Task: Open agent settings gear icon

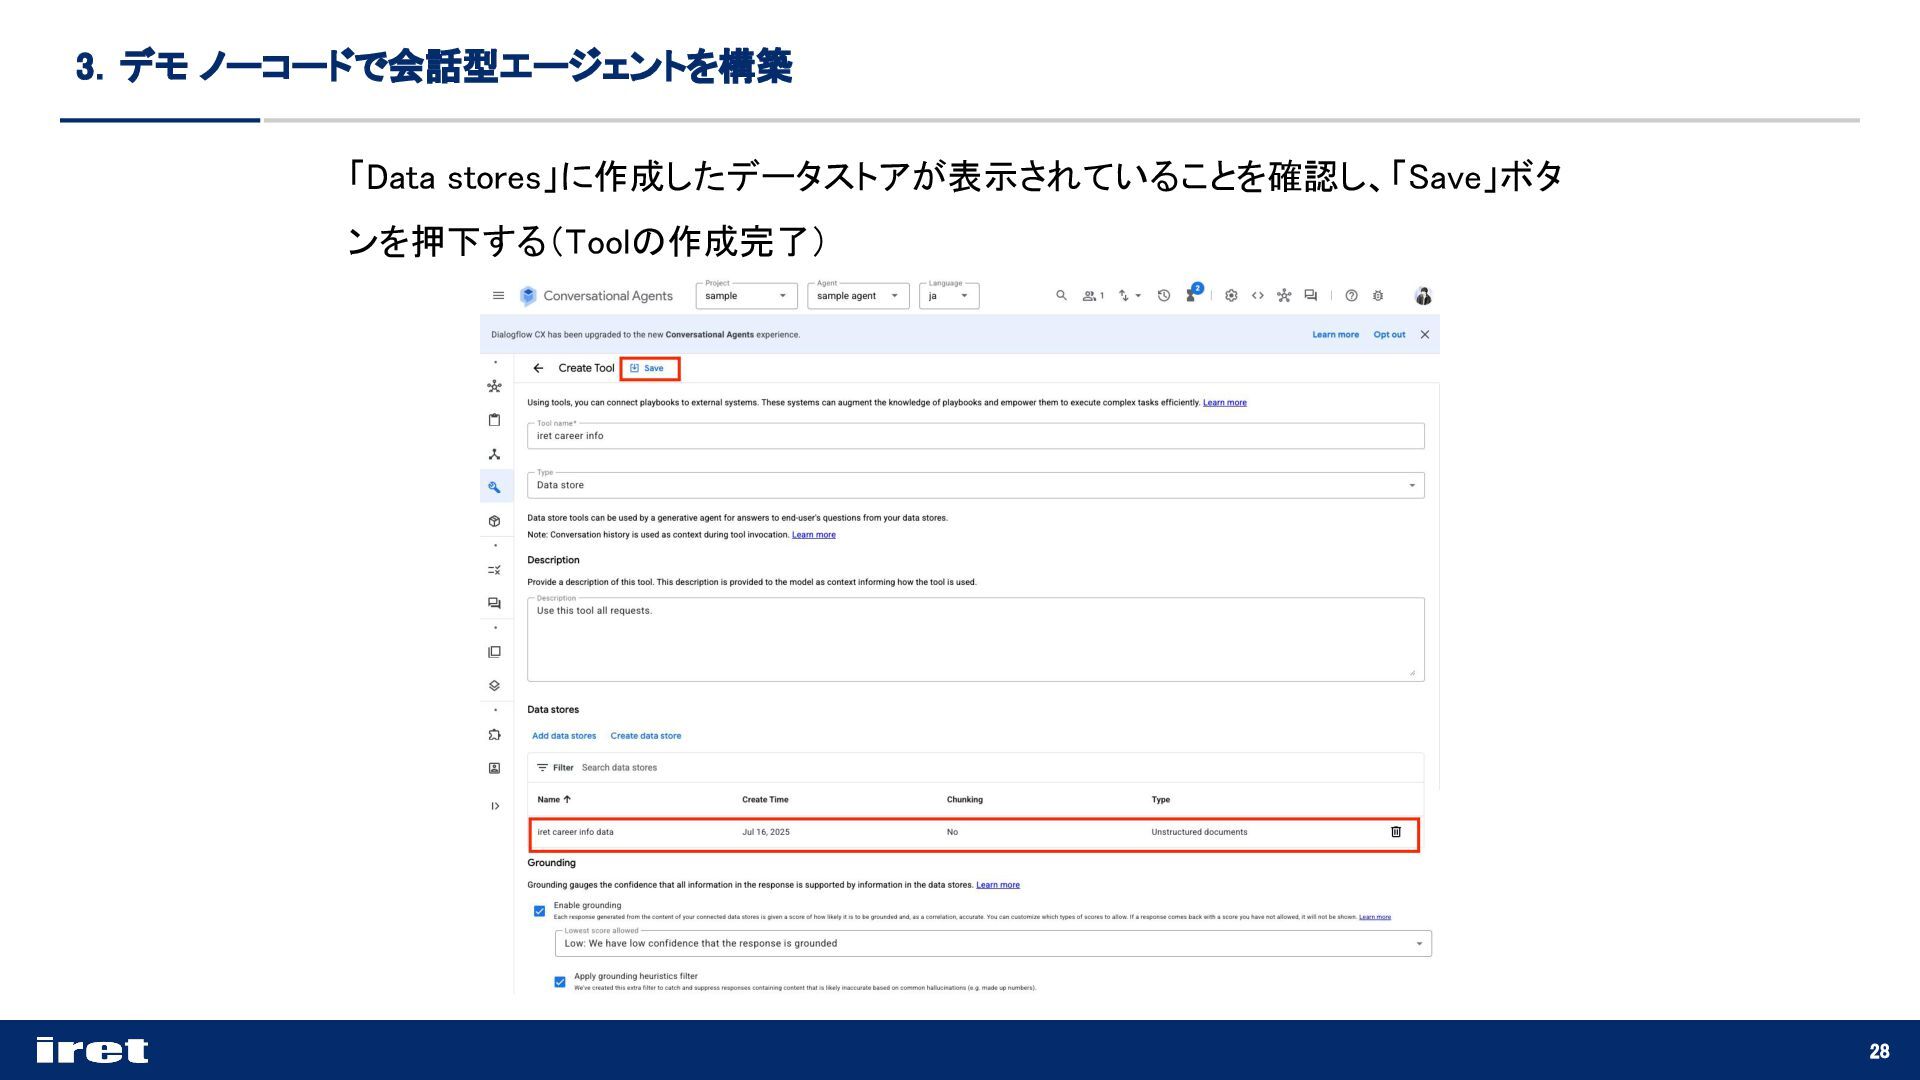Action: coord(1231,296)
